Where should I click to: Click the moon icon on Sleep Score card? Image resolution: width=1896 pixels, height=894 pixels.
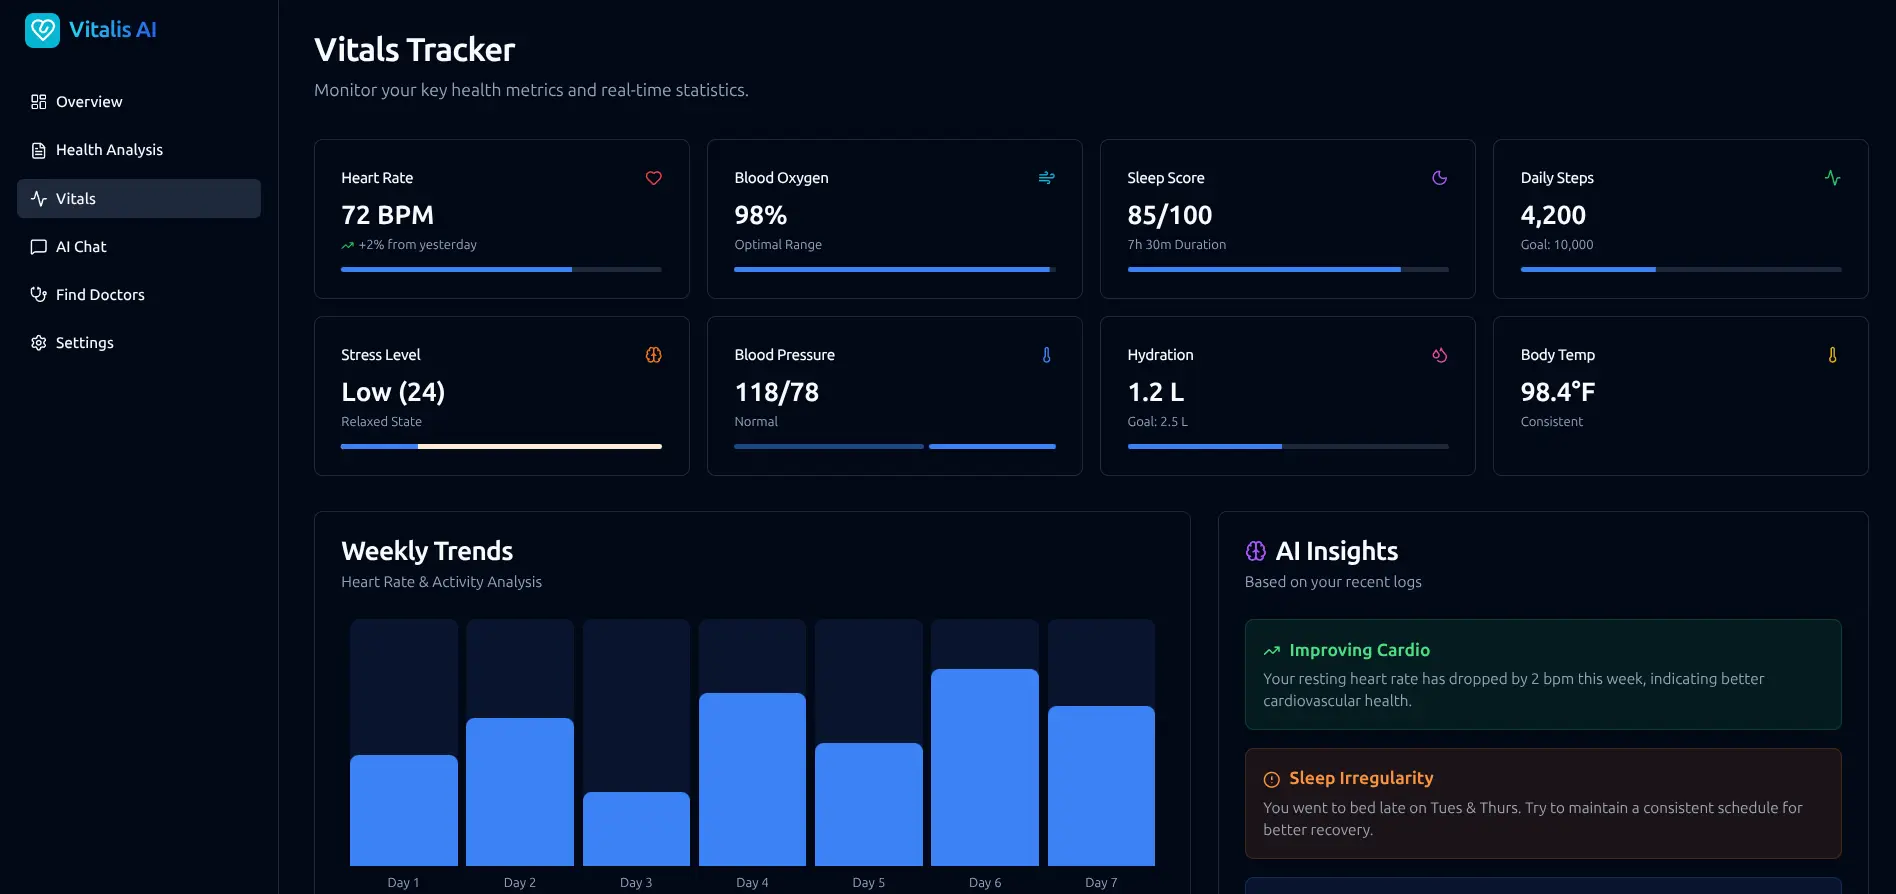(1439, 178)
